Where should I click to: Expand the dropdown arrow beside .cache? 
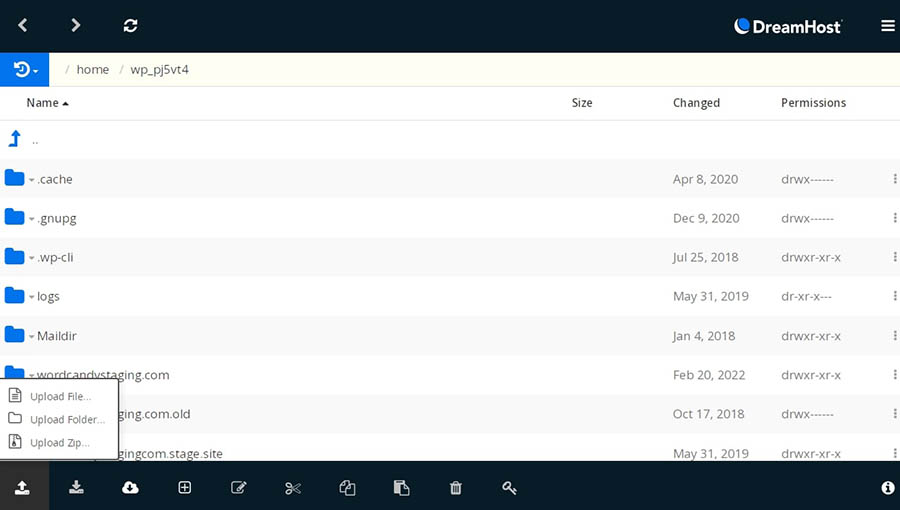[x=32, y=181]
